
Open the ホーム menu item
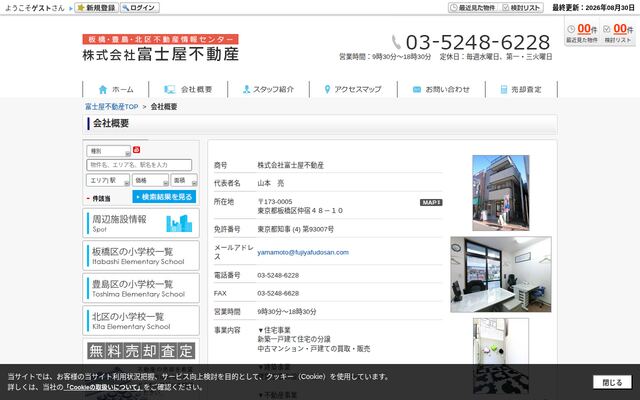tap(116, 89)
